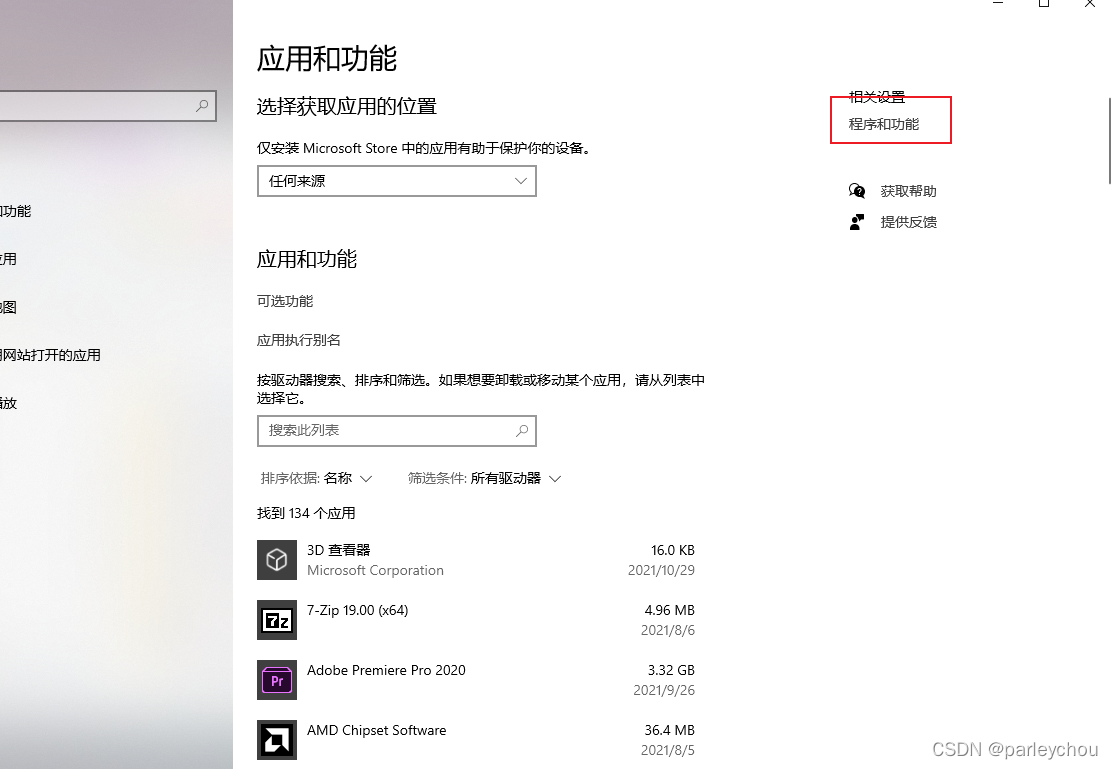1113x769 pixels.
Task: Open 排序依据: 名称 sort dropdown
Action: (x=317, y=479)
